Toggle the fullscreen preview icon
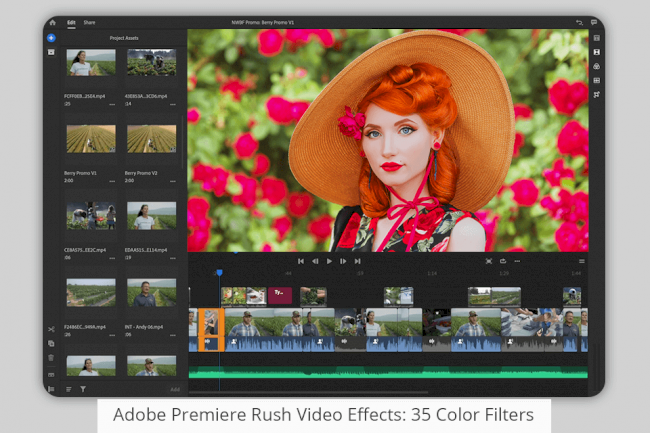Image resolution: width=650 pixels, height=433 pixels. click(489, 261)
